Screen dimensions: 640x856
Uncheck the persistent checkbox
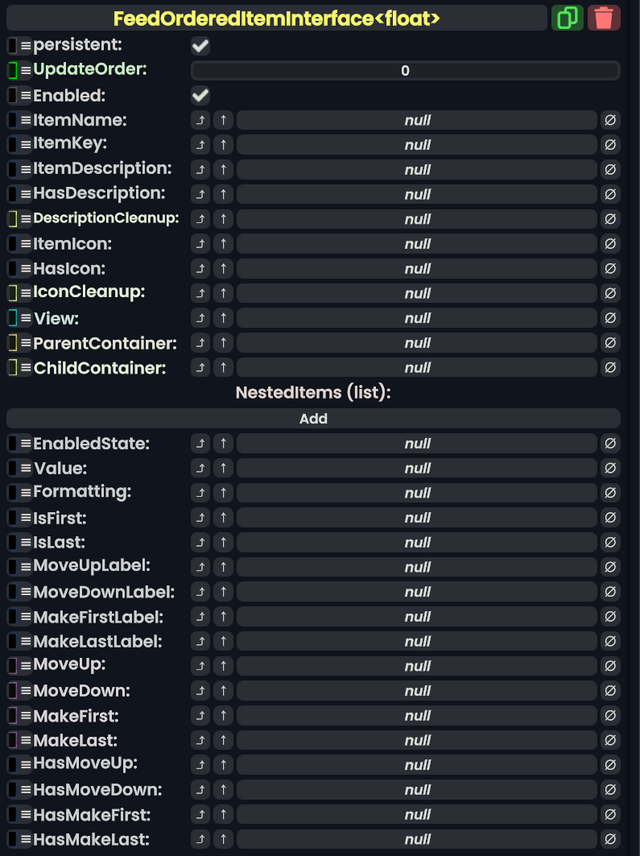(198, 45)
